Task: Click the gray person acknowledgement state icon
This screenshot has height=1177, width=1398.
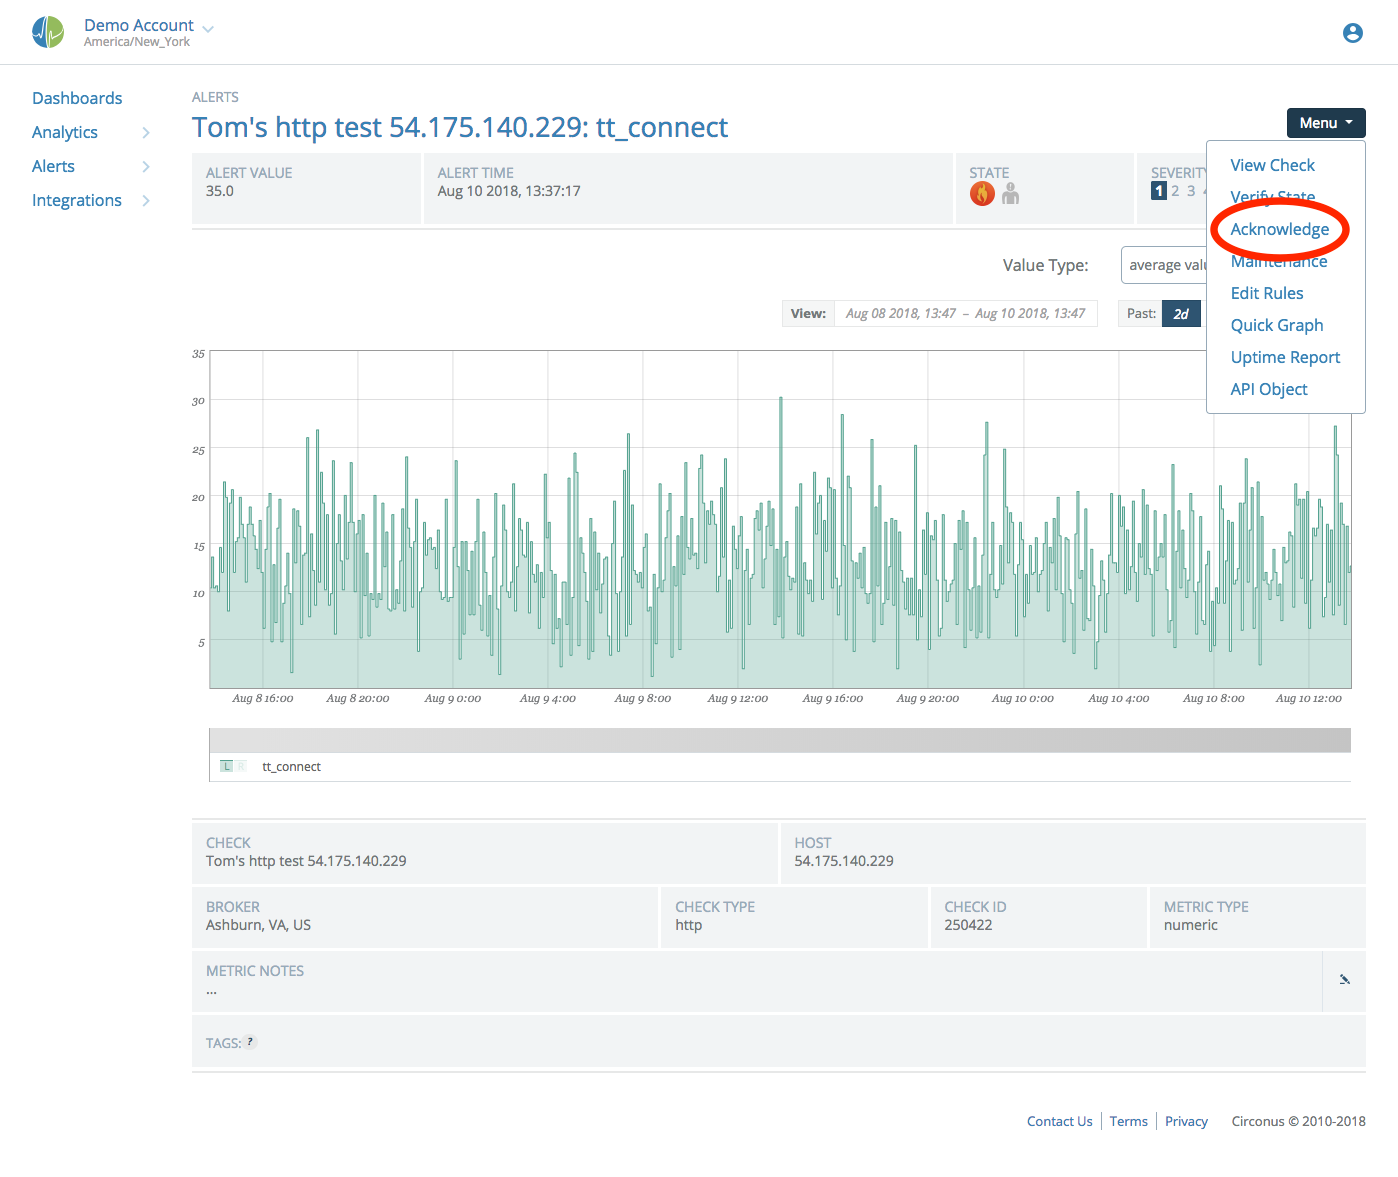Action: click(1010, 193)
